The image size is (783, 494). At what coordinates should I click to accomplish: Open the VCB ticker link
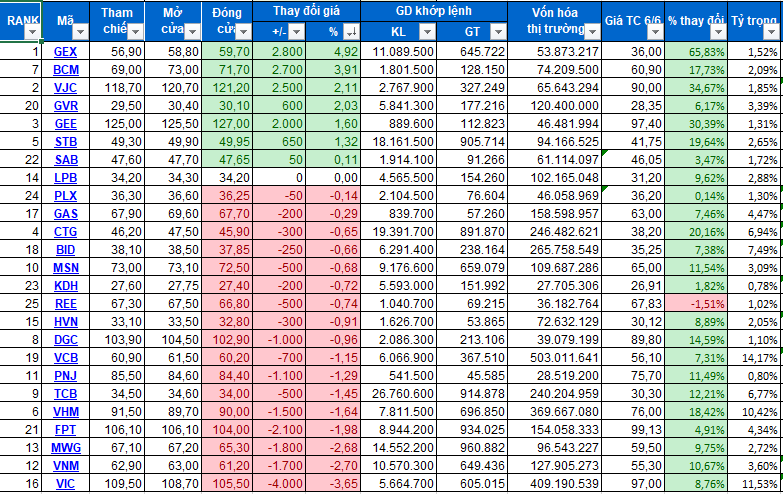pos(65,358)
